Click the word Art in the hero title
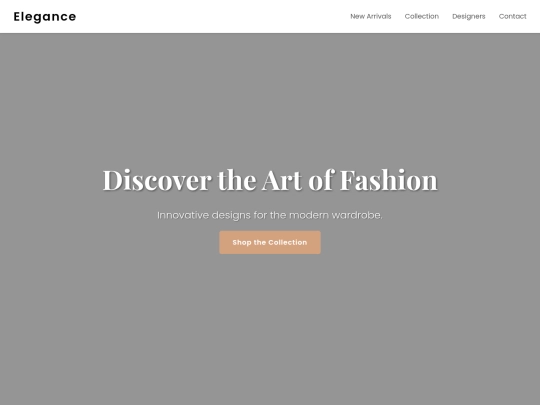540x405 pixels. pos(282,180)
